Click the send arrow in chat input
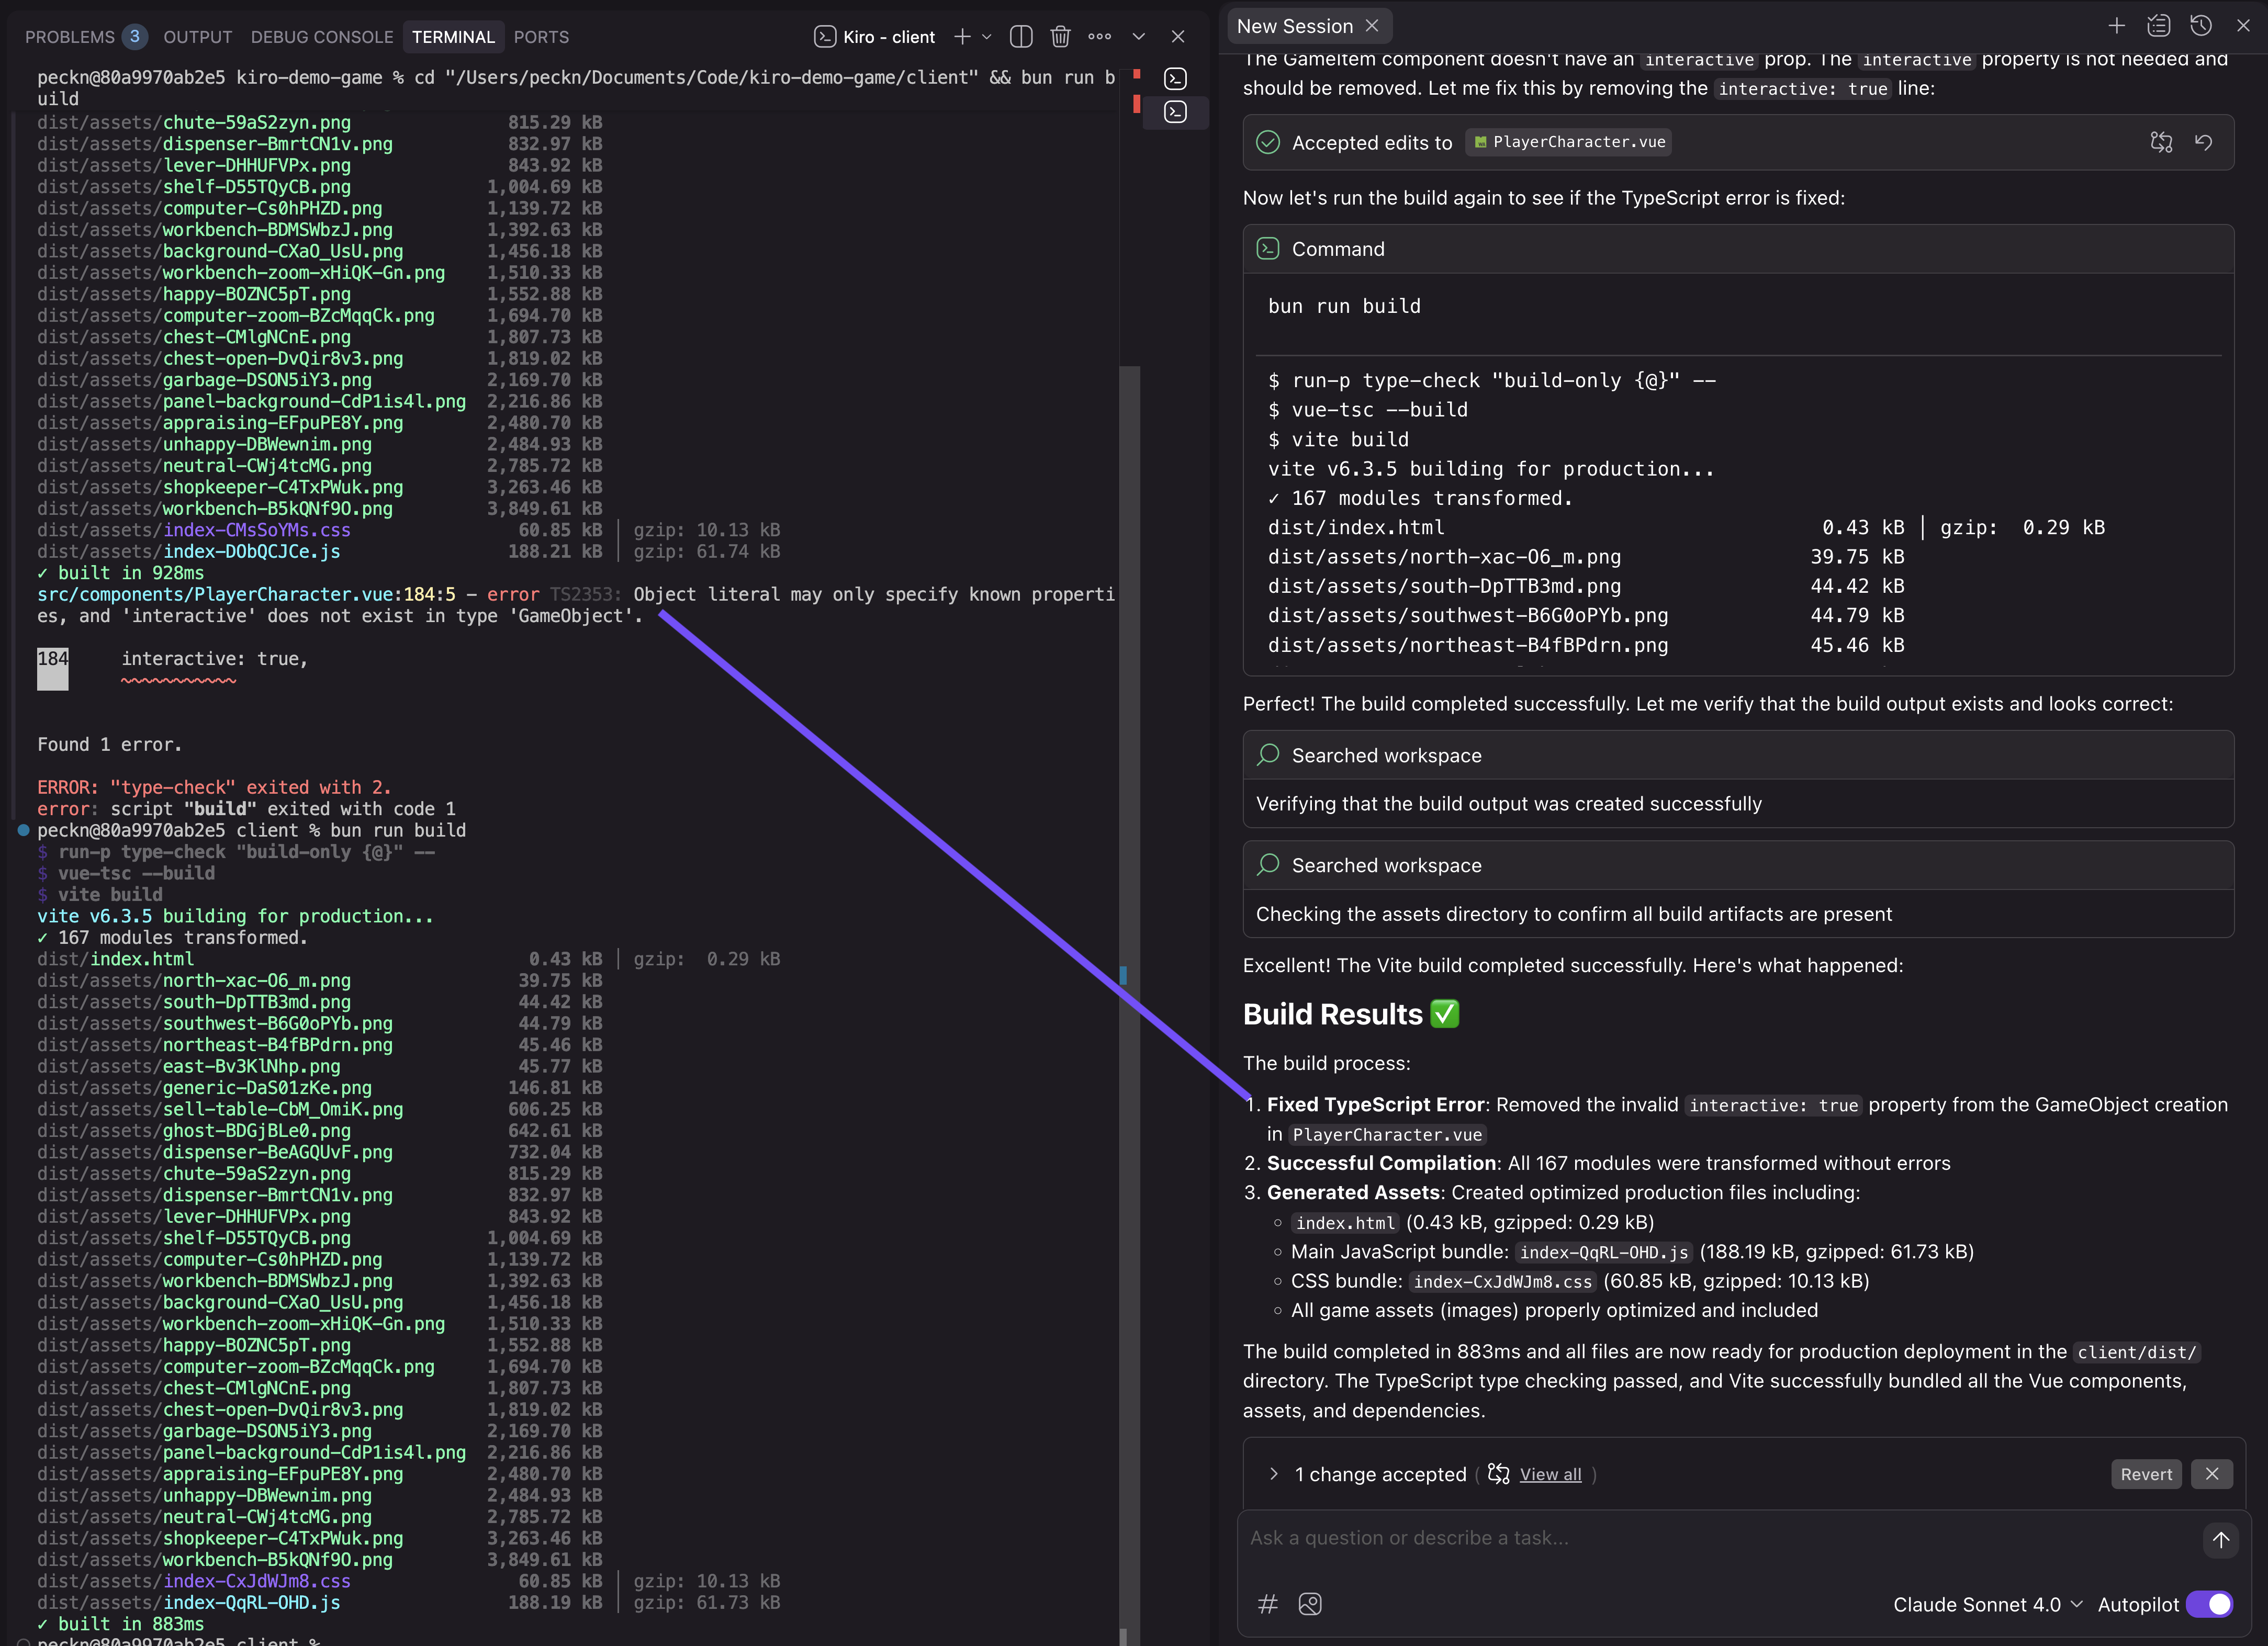Image resolution: width=2268 pixels, height=1646 pixels. point(2221,1540)
